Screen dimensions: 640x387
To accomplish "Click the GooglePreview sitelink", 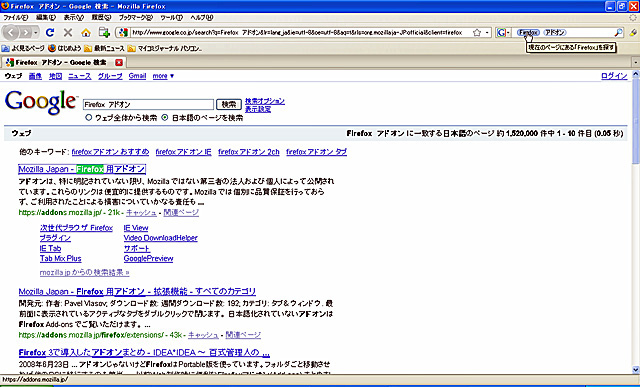I will (148, 258).
